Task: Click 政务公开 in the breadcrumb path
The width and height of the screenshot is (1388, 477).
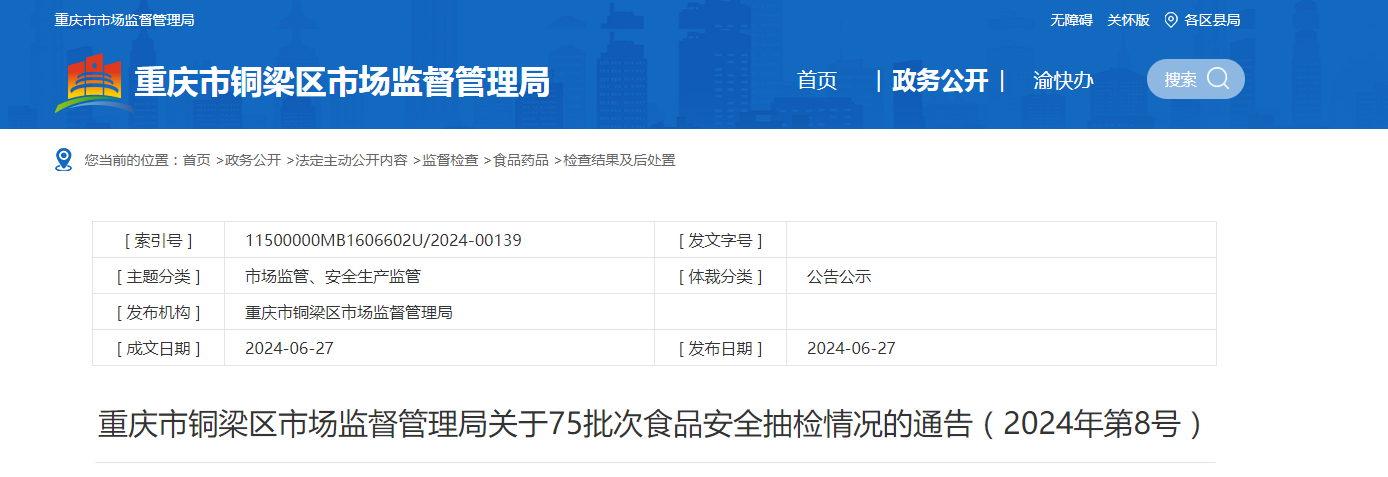Action: 253,160
